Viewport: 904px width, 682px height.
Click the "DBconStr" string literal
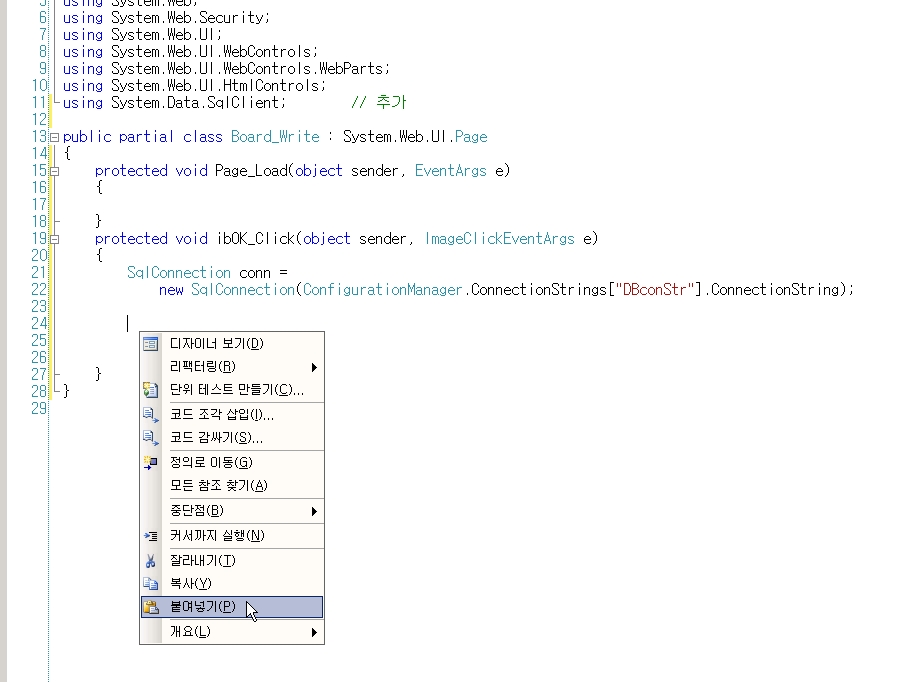point(655,289)
